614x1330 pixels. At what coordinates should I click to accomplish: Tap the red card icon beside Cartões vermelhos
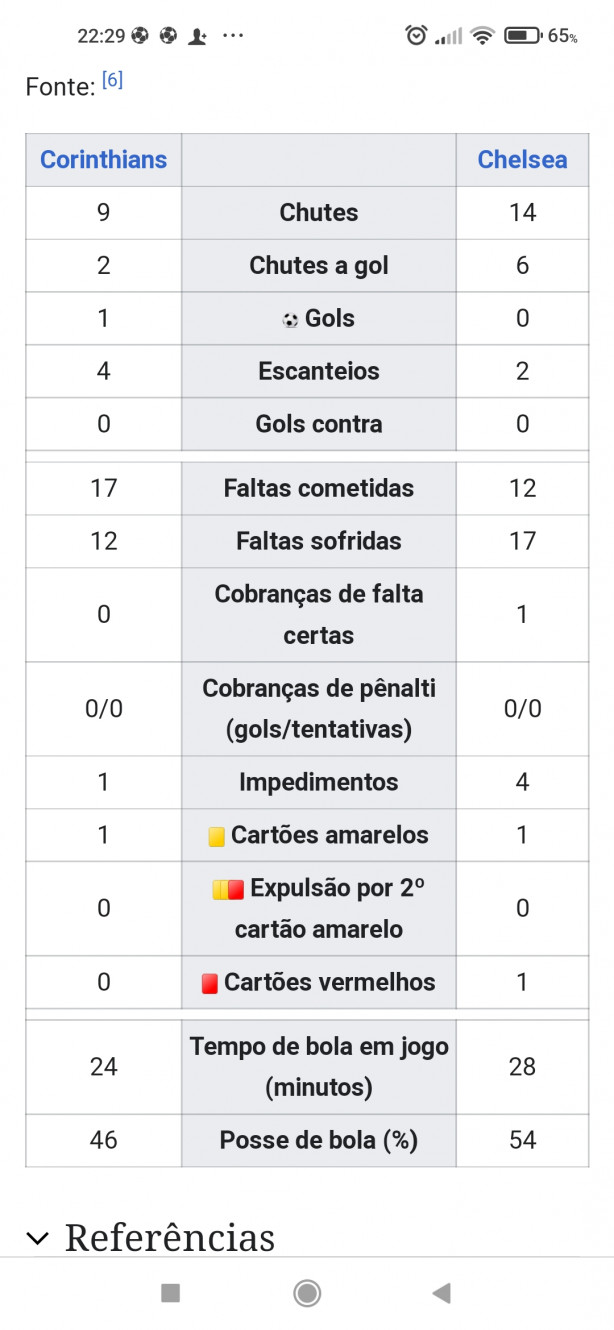[209, 984]
